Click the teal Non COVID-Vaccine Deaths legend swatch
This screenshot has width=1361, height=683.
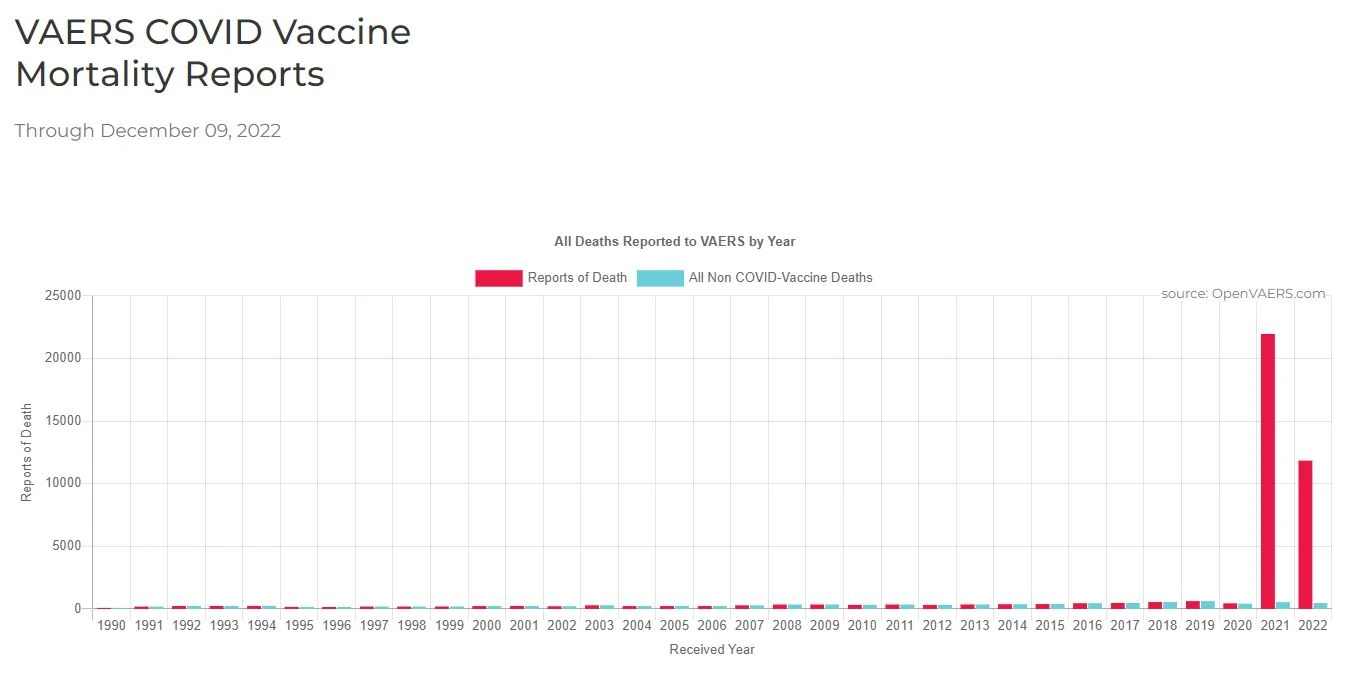click(x=660, y=278)
